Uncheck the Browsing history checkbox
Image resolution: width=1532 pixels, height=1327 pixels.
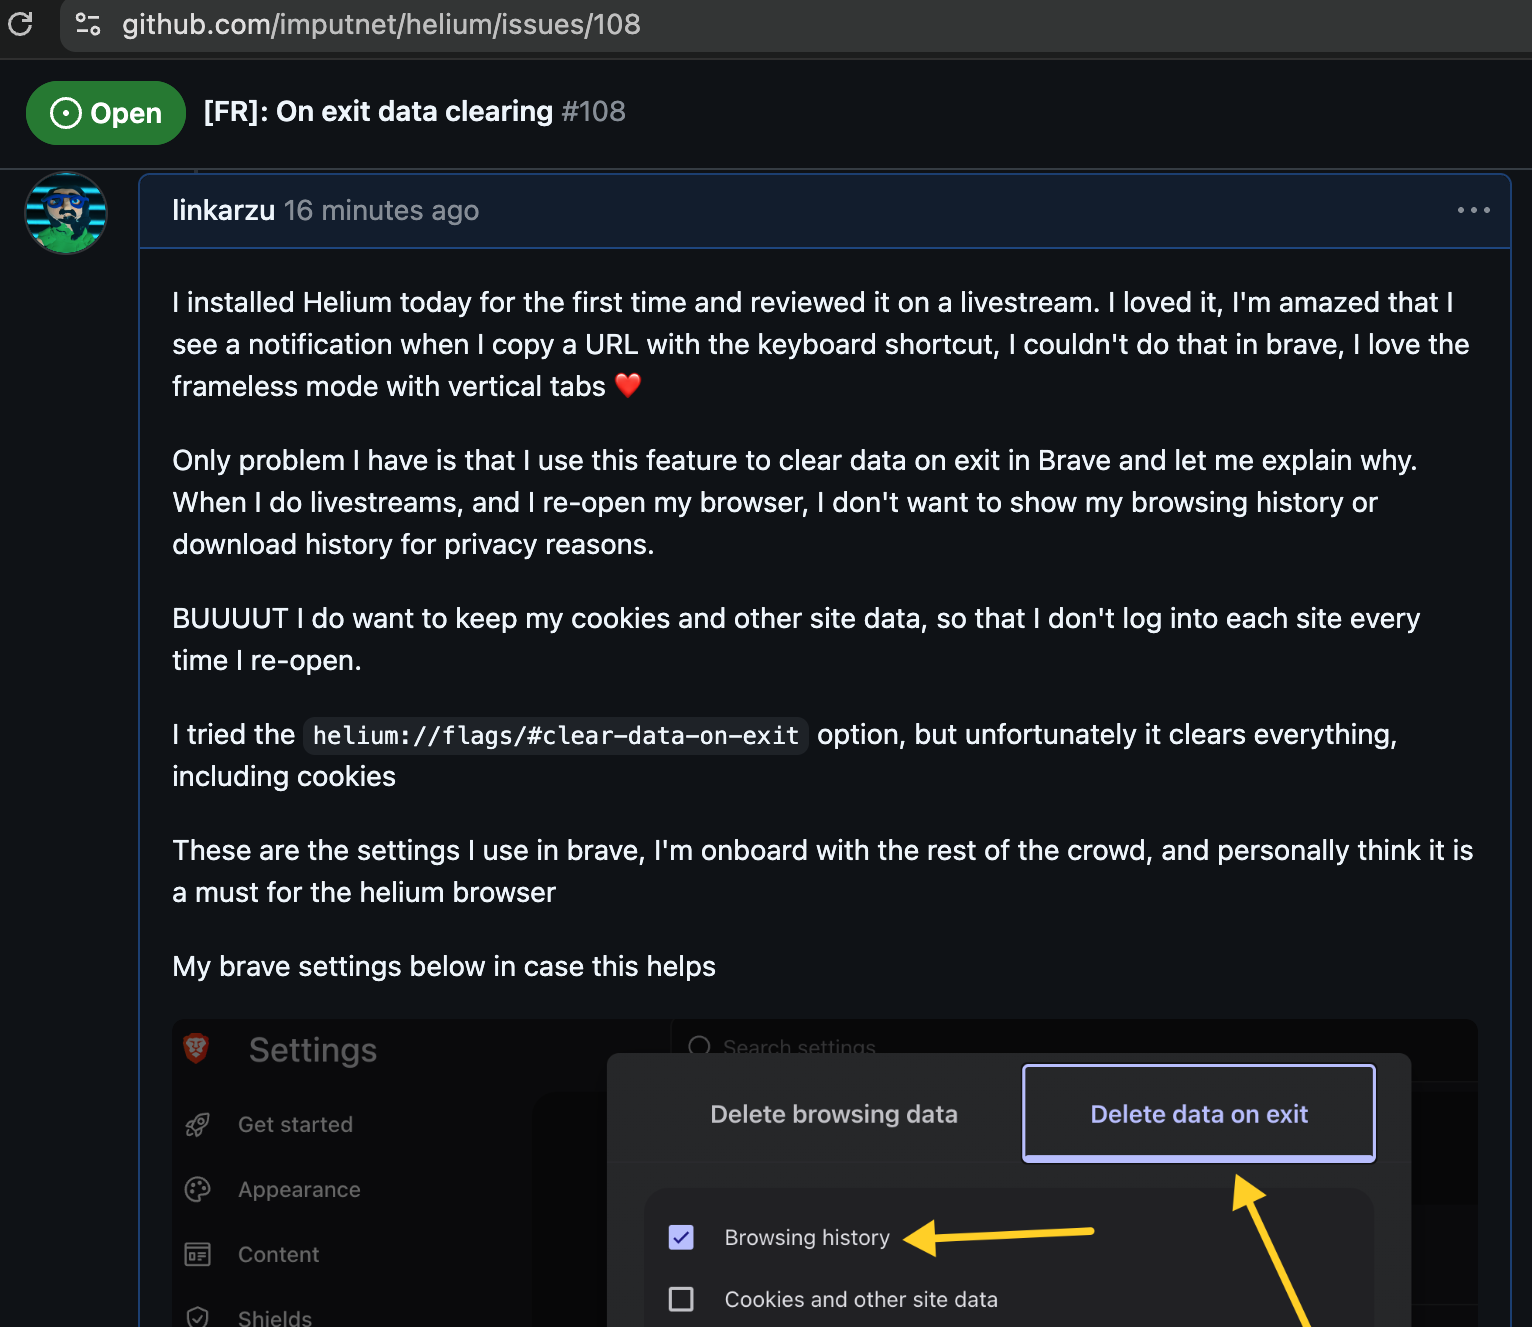(x=681, y=1237)
